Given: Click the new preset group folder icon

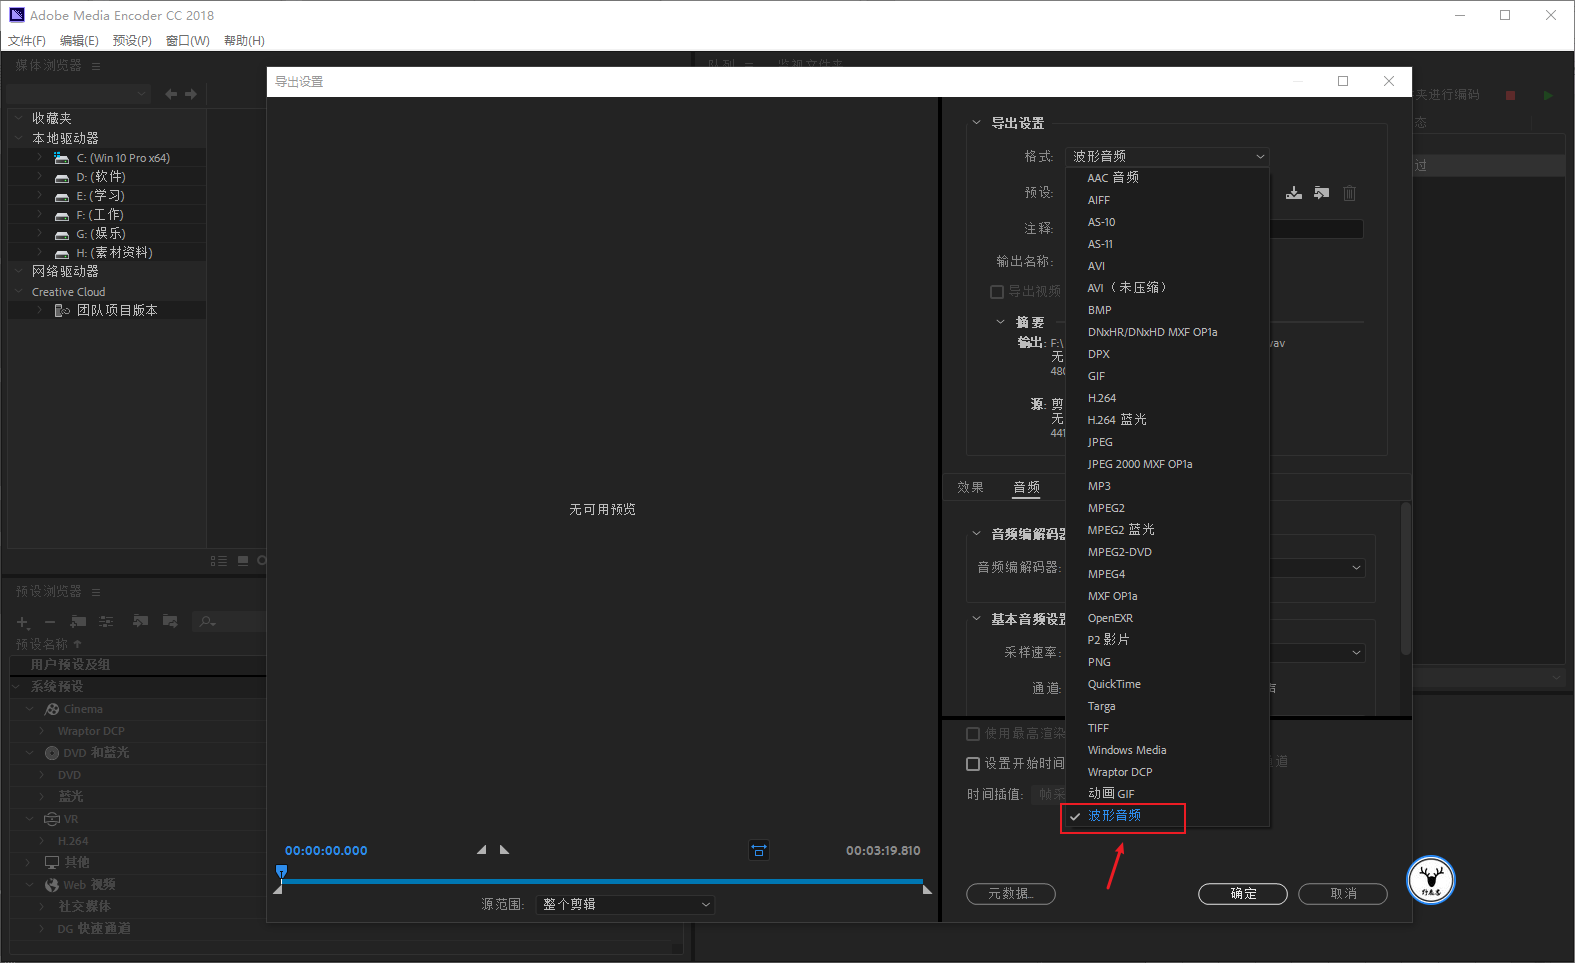Looking at the screenshot, I should 78,622.
